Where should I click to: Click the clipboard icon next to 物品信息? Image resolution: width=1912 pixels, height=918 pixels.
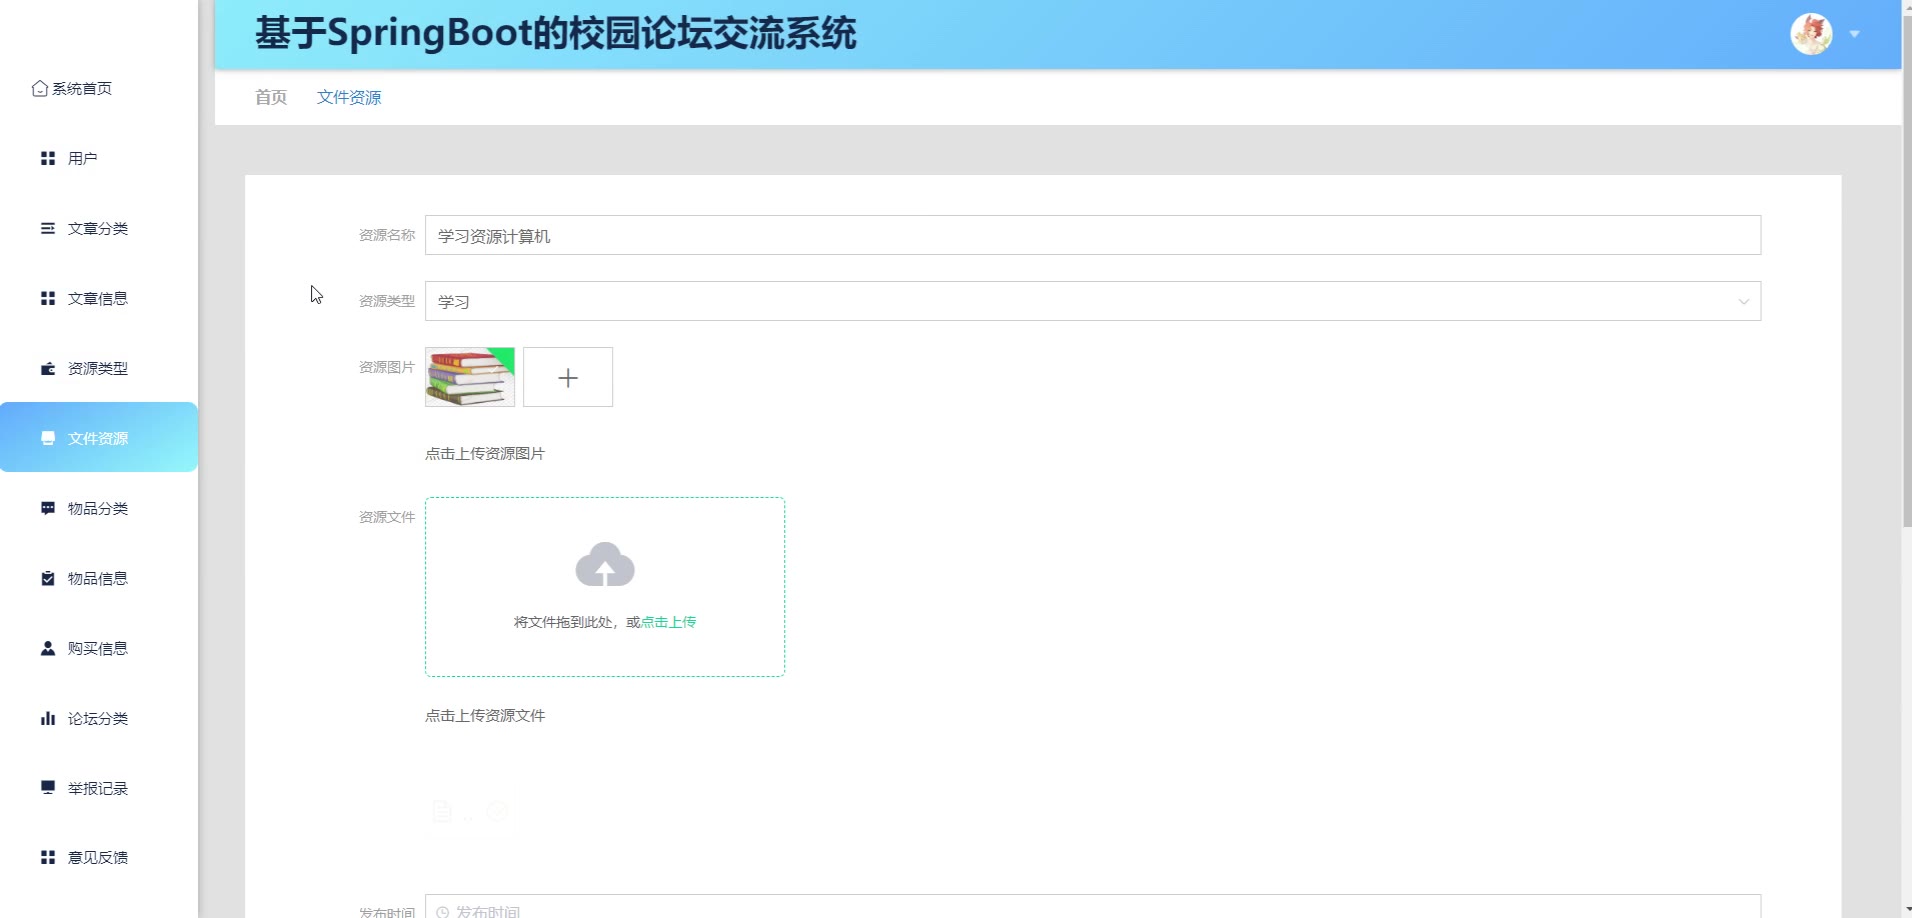[x=47, y=579]
